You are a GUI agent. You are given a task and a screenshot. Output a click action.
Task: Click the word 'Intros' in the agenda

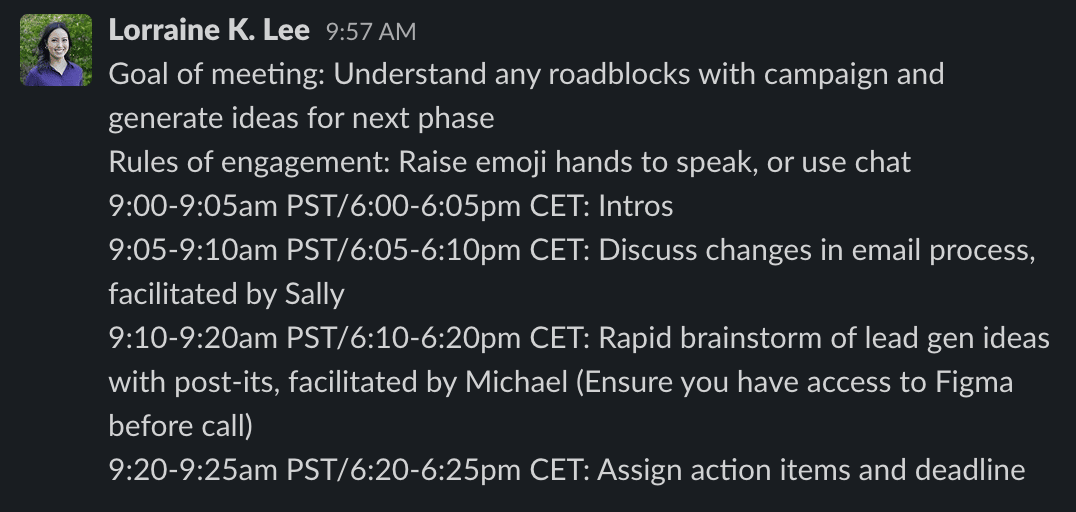click(x=635, y=207)
